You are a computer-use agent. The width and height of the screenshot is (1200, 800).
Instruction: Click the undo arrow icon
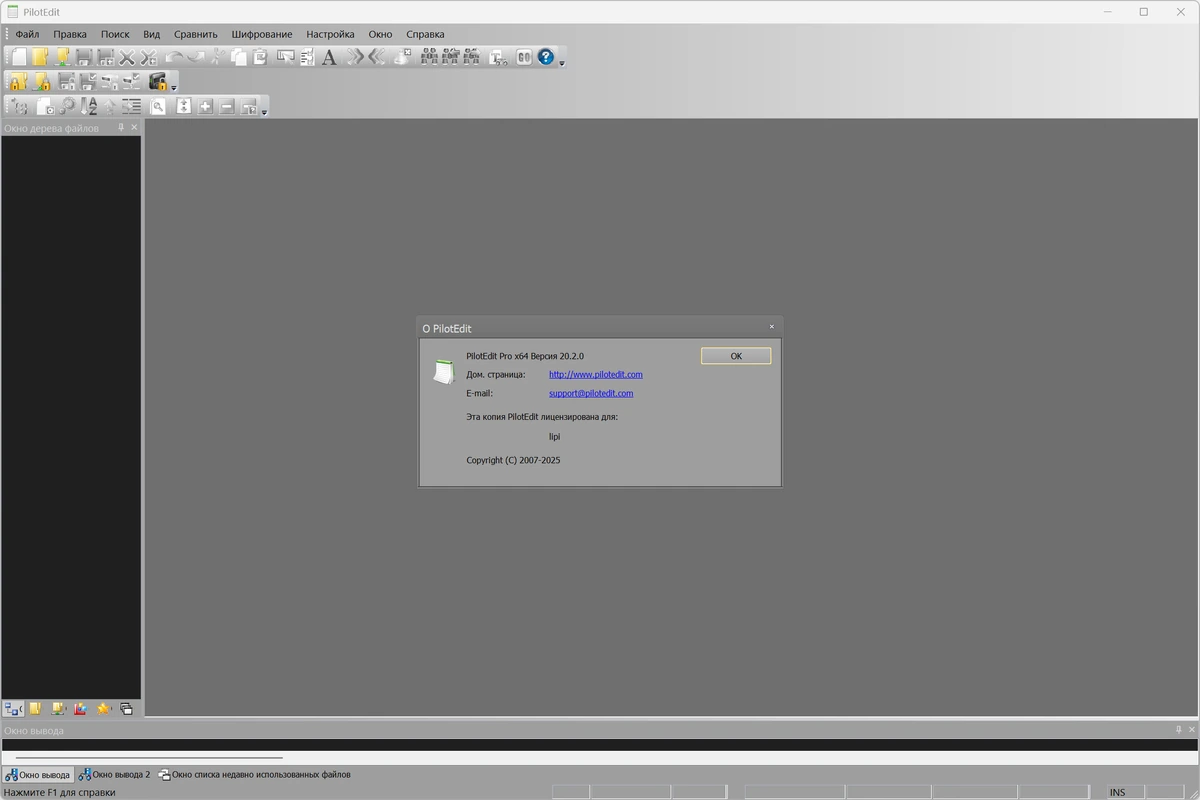point(173,57)
